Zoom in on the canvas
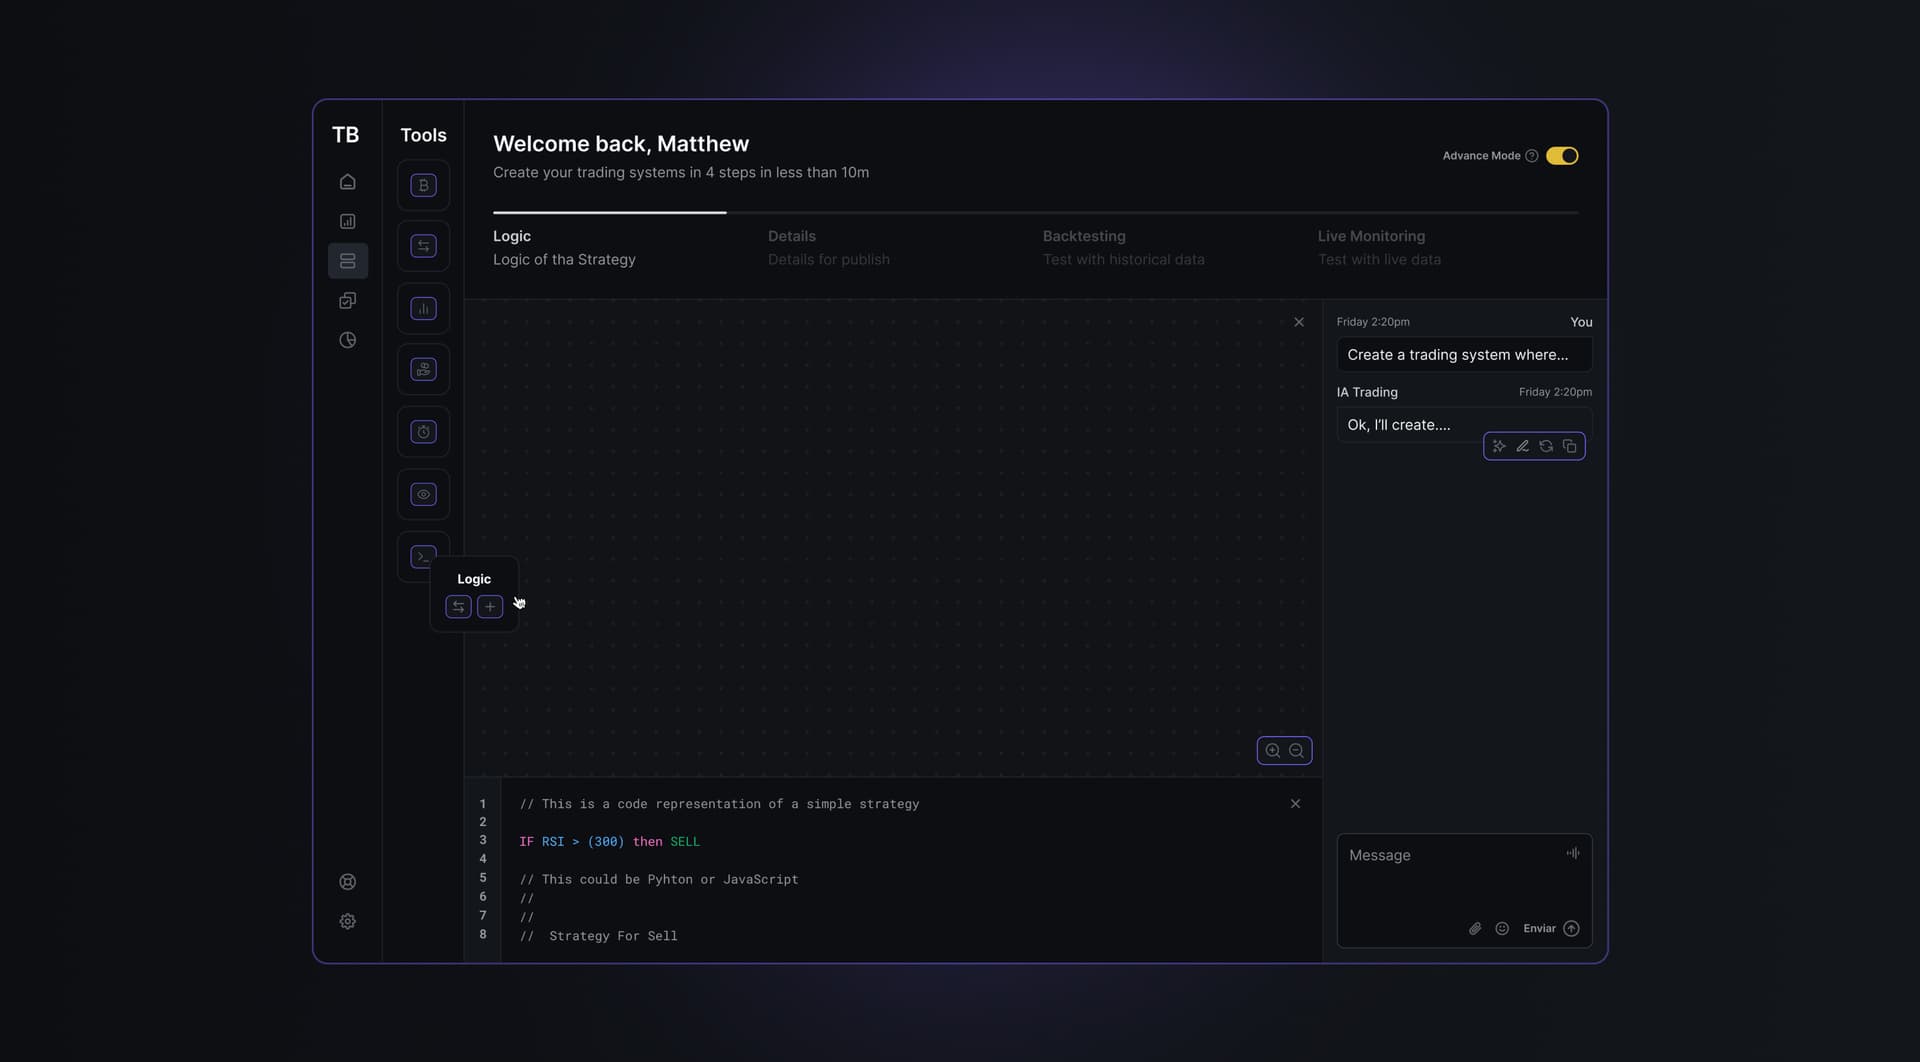Screen dimensions: 1920x1062 (1272, 751)
